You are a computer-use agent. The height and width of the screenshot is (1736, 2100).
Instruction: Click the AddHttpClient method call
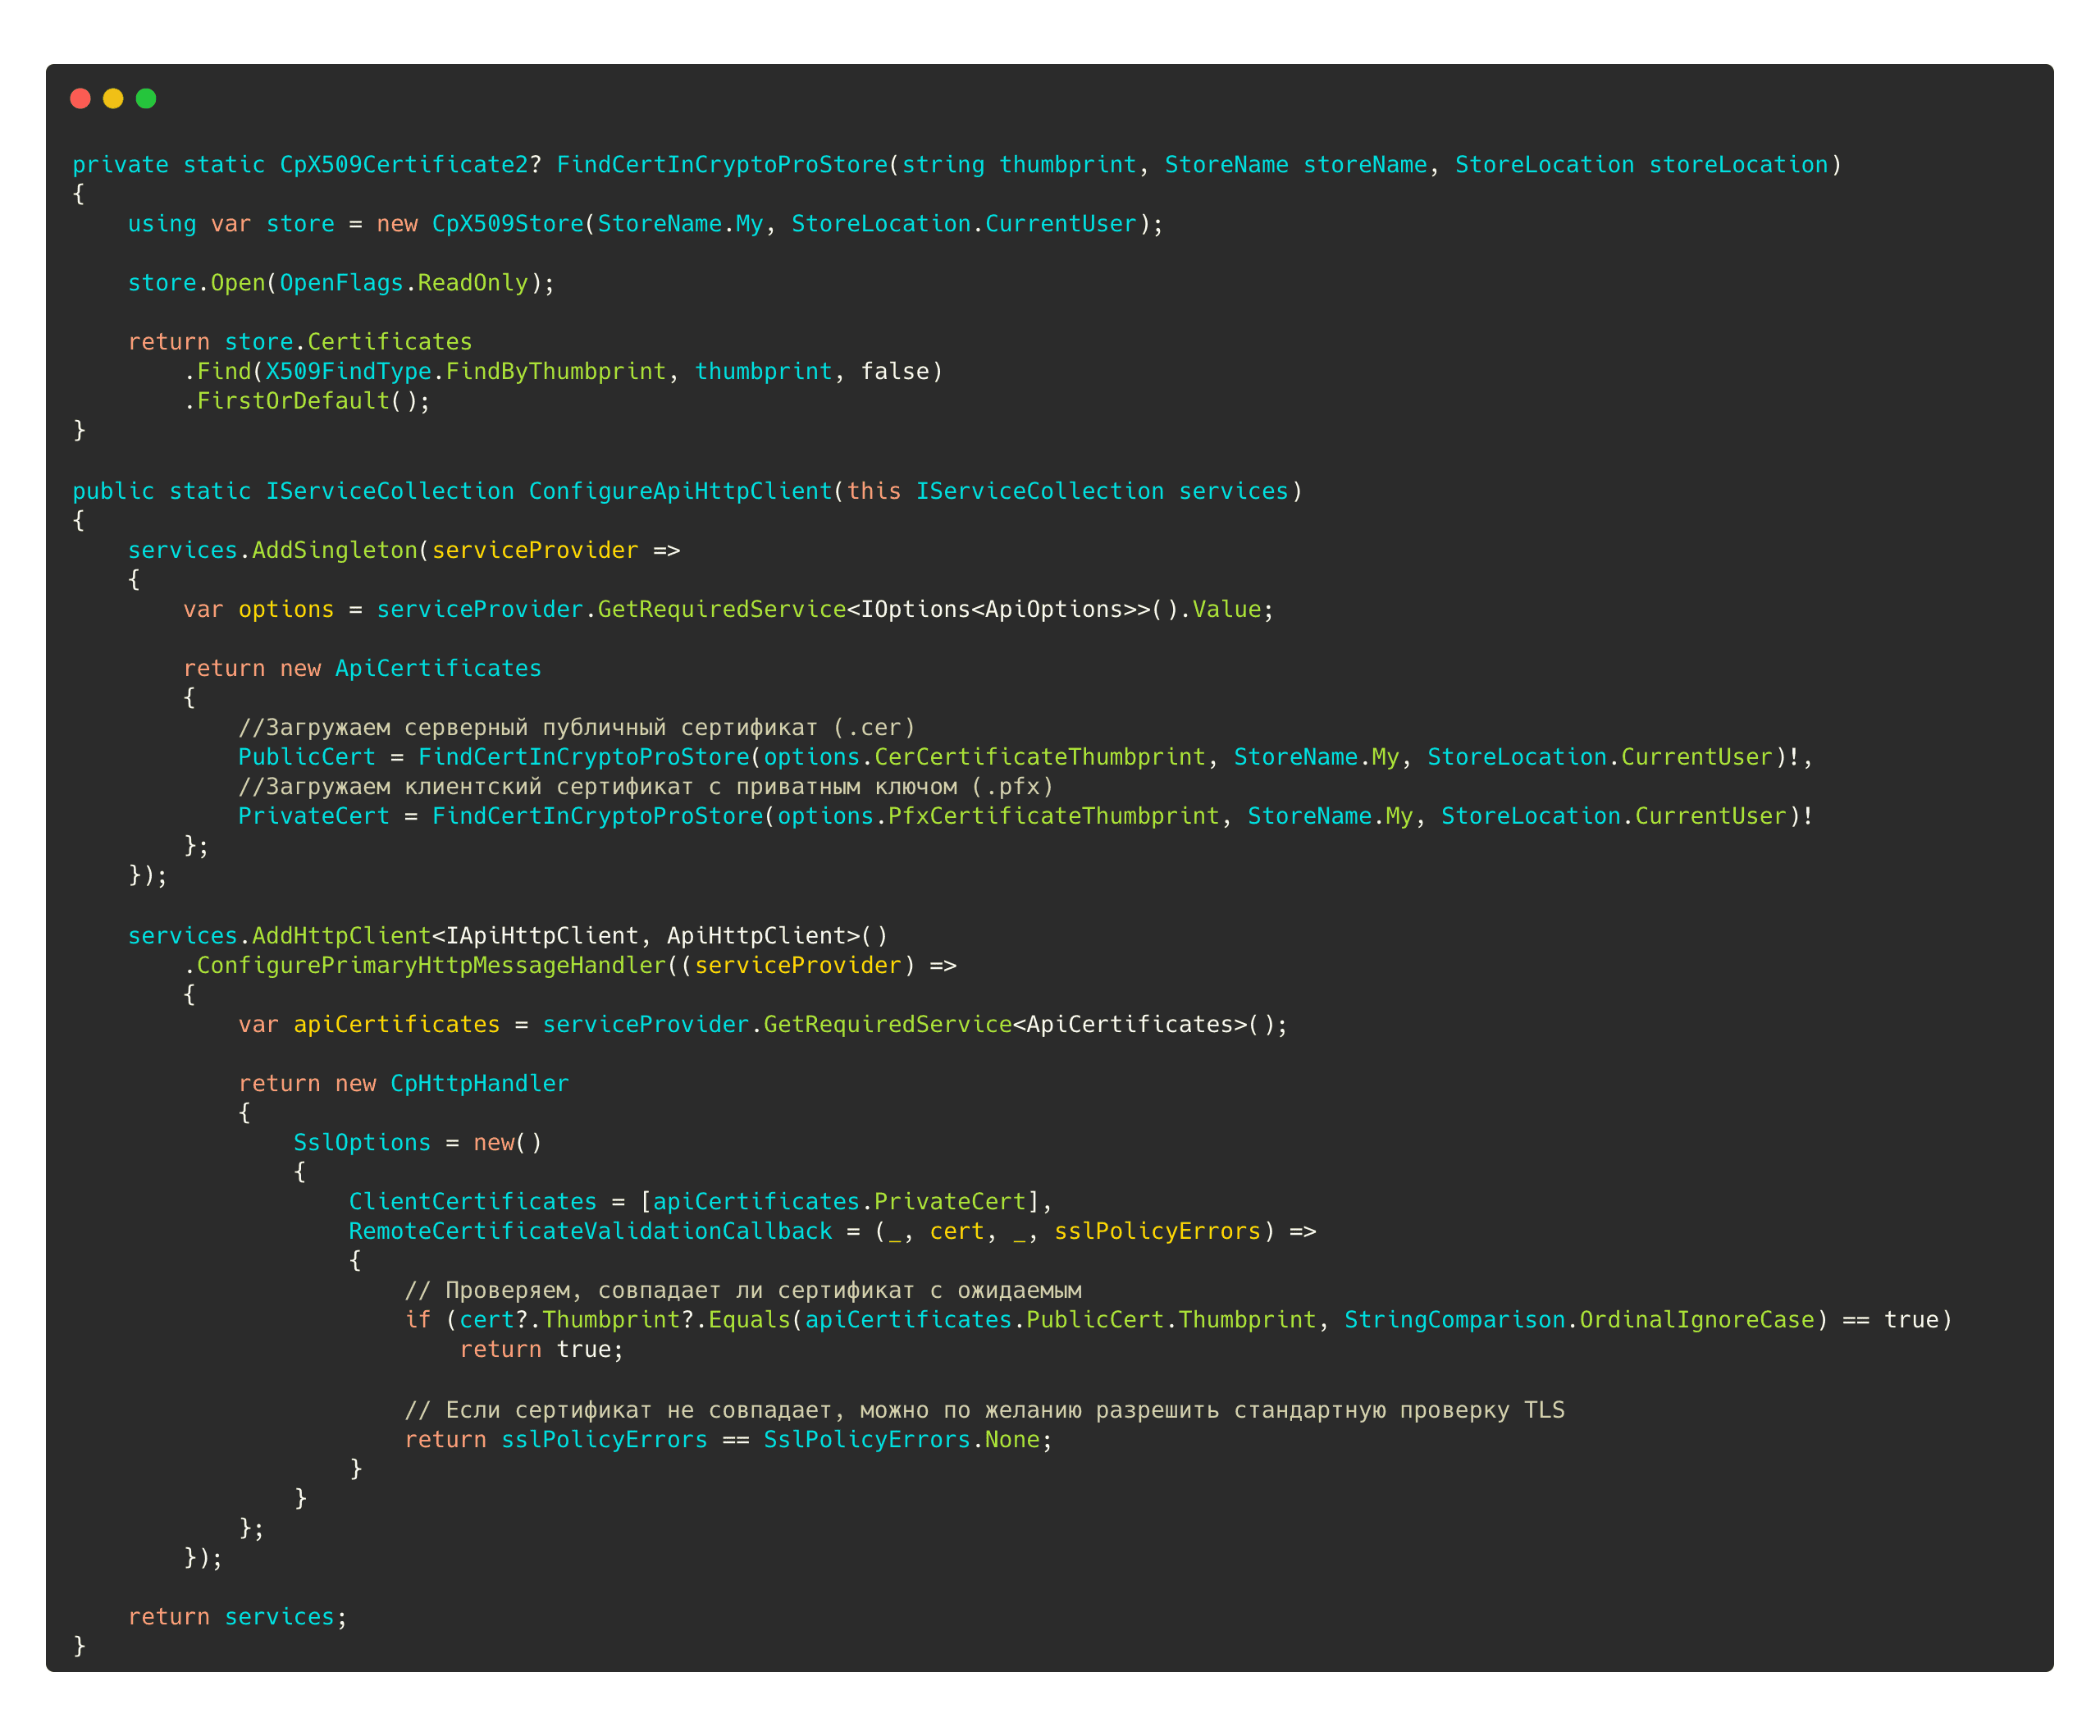[341, 935]
